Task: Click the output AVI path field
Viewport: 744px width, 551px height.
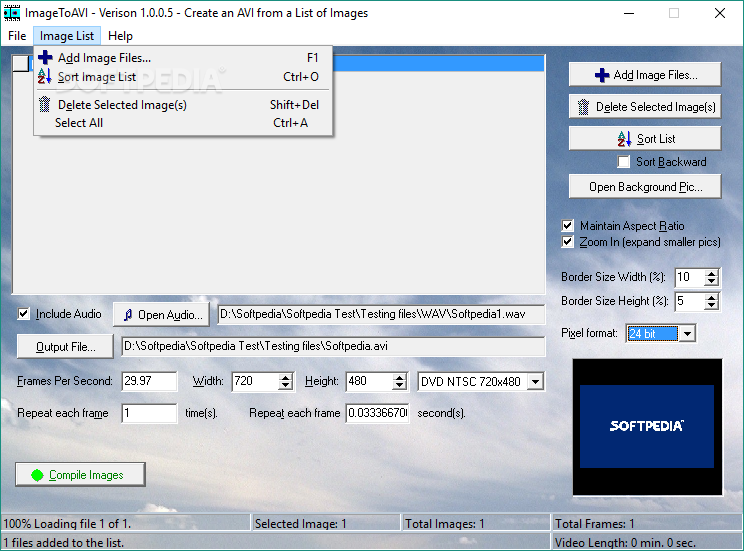Action: (x=333, y=346)
